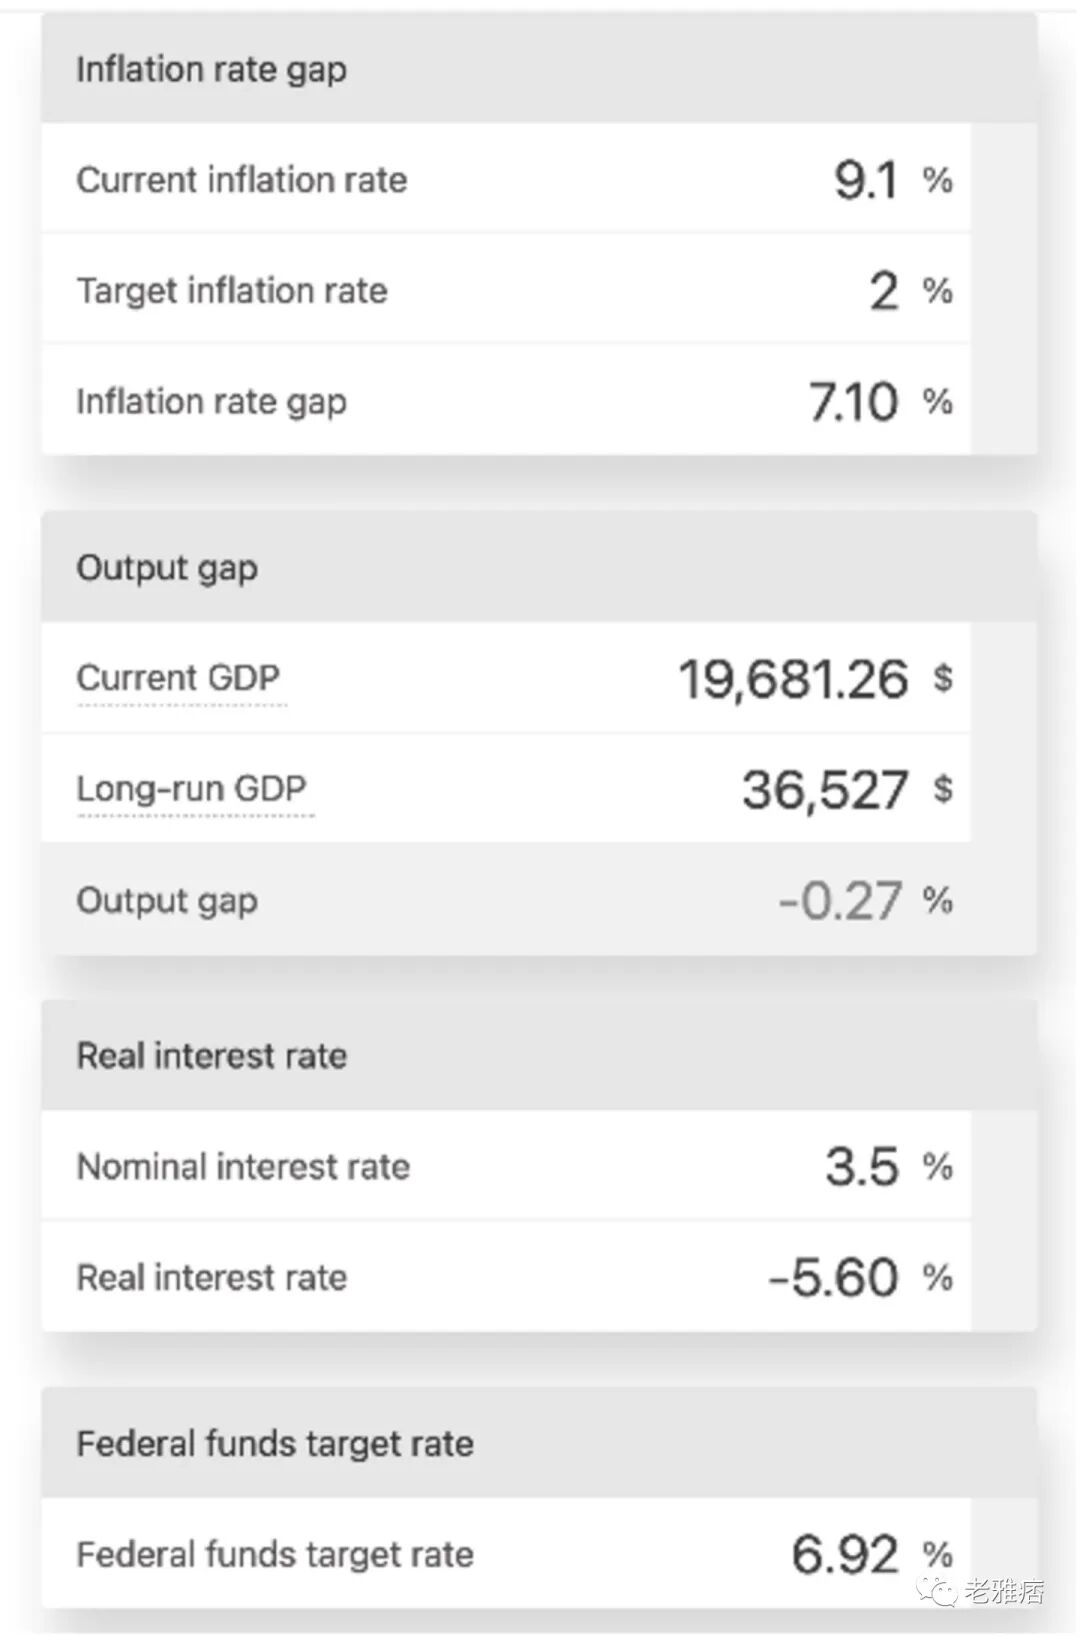Click the dollar unit beside Long-run GDP
This screenshot has width=1080, height=1639.
tap(942, 790)
